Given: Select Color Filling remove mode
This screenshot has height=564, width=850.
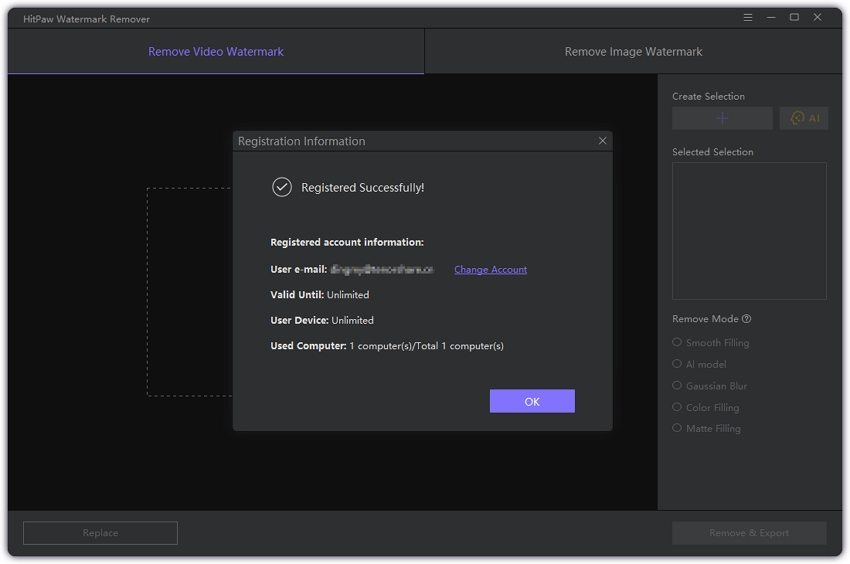Looking at the screenshot, I should [705, 407].
